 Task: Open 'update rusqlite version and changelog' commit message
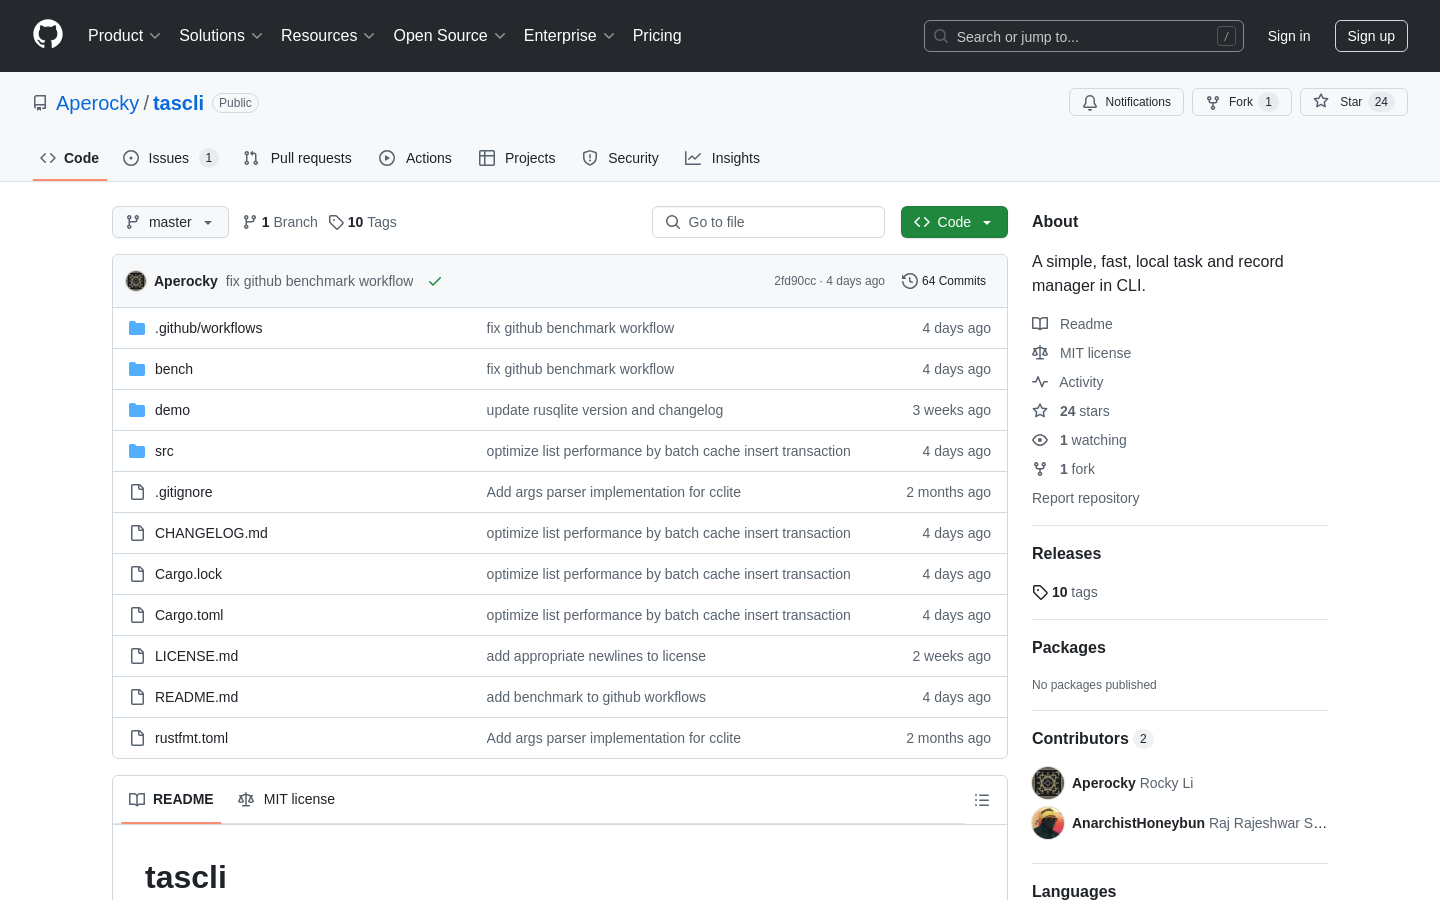(x=604, y=410)
